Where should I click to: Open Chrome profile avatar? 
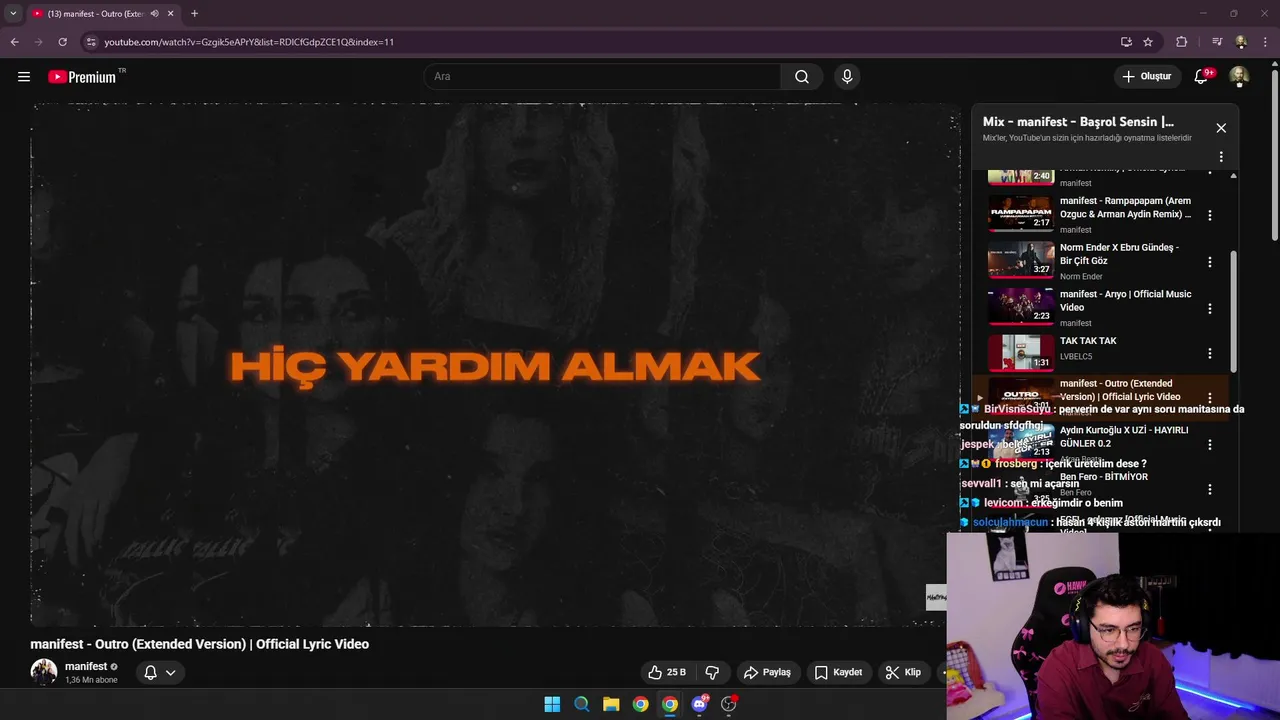(x=1241, y=42)
